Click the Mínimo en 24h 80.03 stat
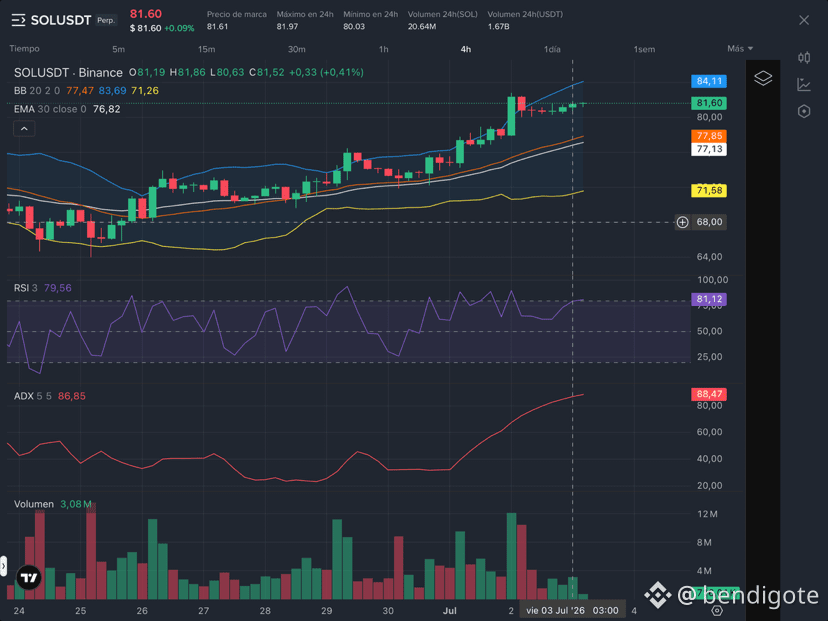 [x=370, y=20]
